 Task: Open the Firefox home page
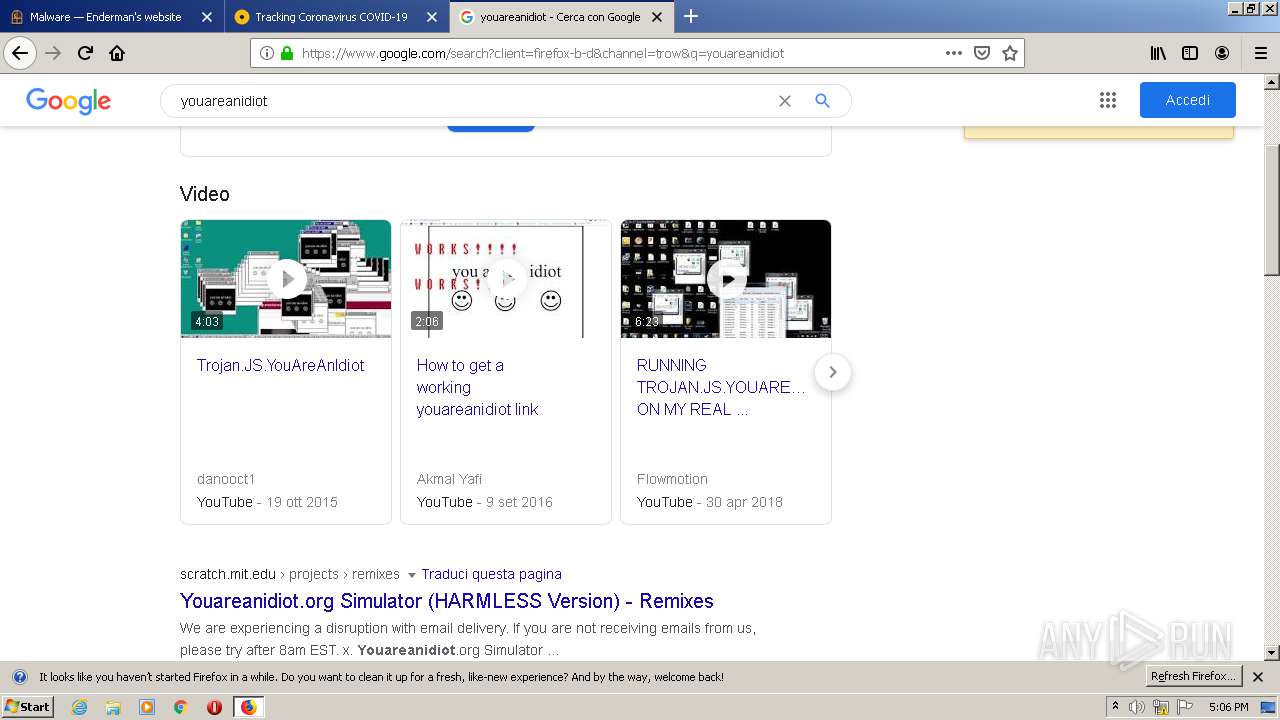(x=117, y=53)
